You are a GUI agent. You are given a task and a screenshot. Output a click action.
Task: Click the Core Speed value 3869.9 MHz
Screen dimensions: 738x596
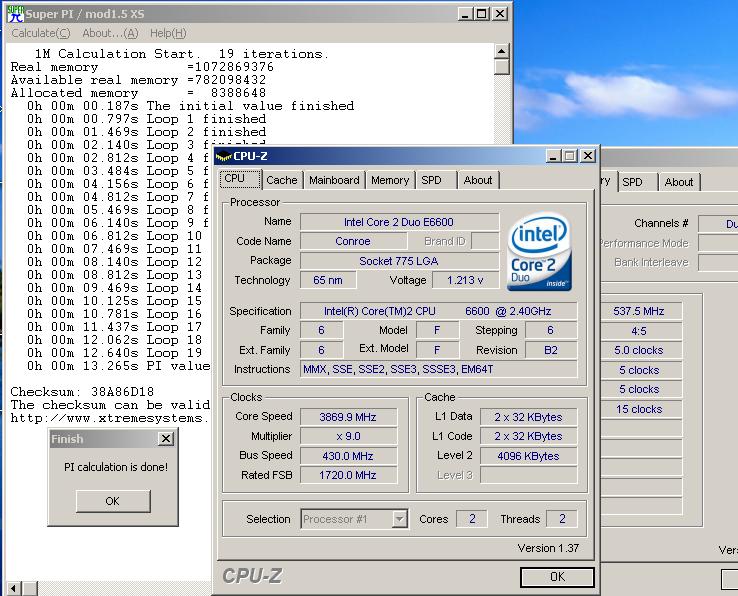(x=348, y=417)
